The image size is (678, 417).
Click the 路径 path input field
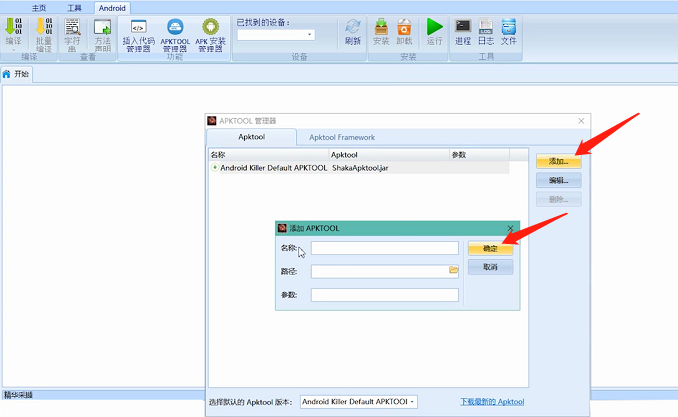[385, 271]
